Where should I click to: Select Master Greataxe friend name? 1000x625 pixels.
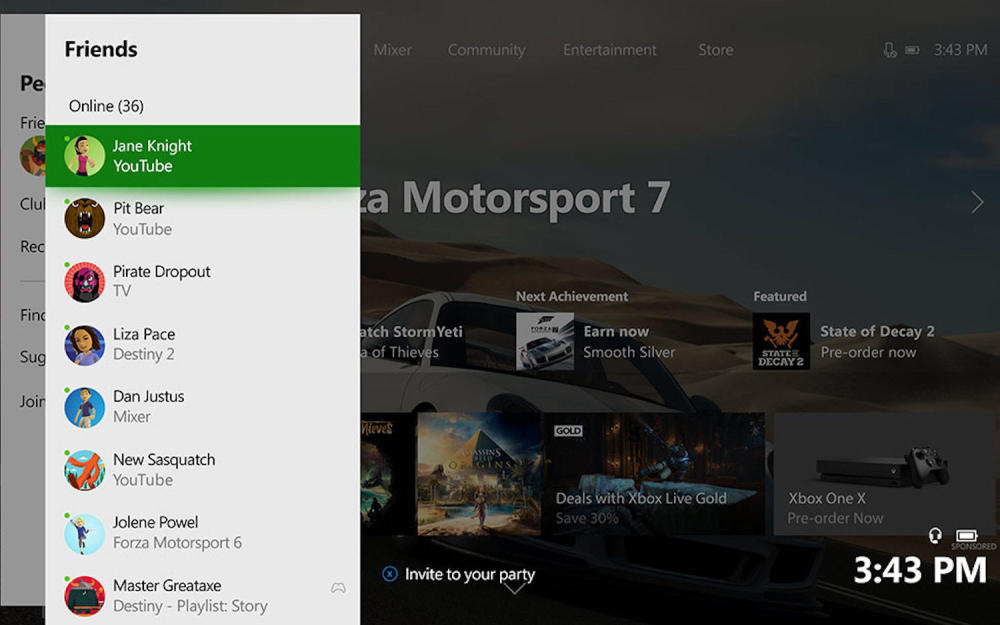coord(167,585)
